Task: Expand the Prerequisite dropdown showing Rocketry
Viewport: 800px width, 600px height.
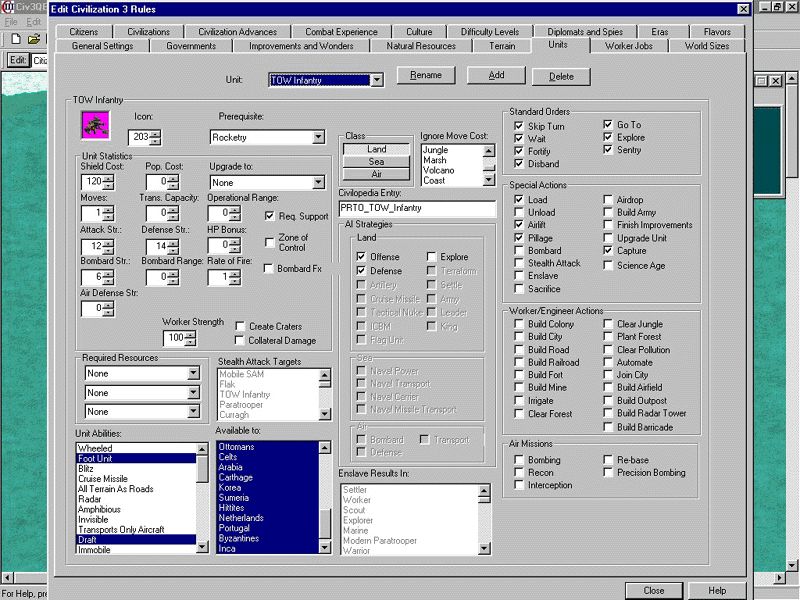Action: pos(318,137)
